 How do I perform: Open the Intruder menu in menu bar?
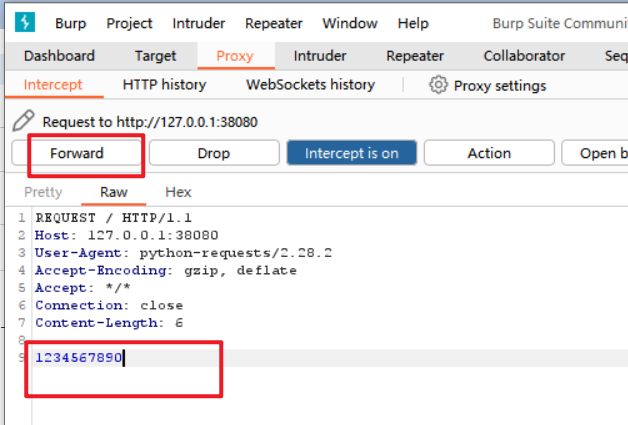click(x=199, y=23)
